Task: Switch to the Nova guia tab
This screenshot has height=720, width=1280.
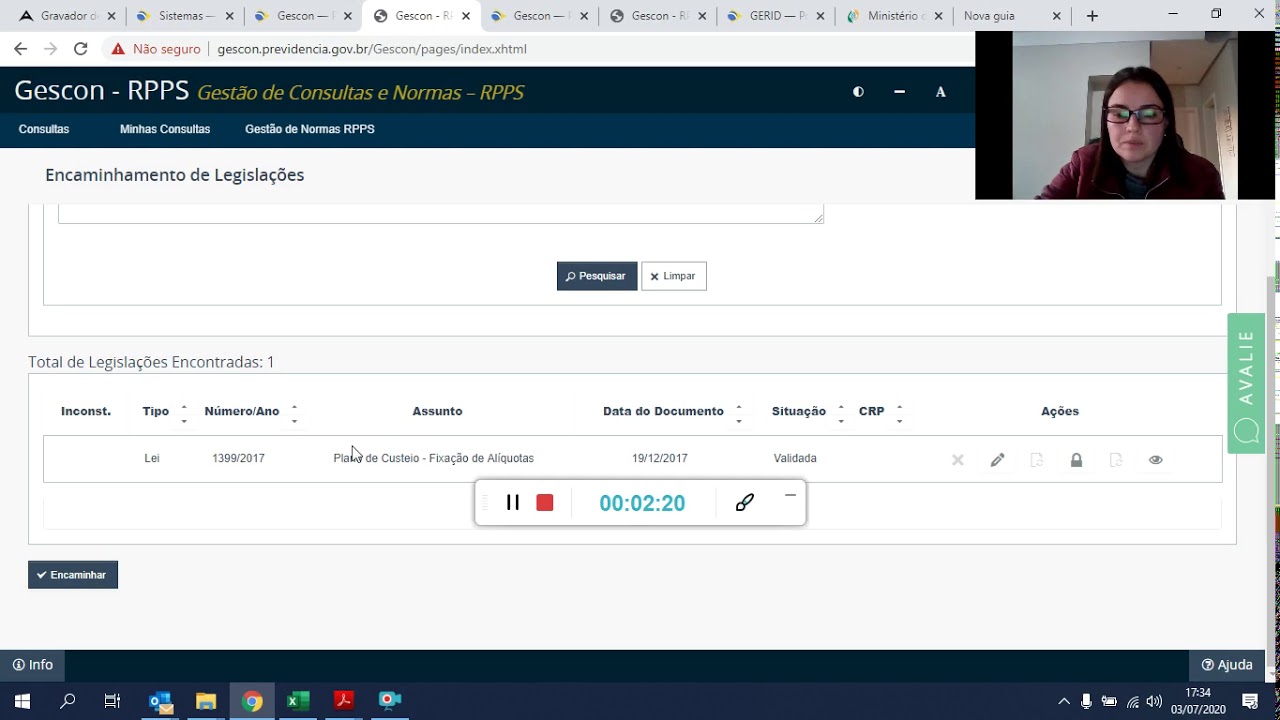Action: tap(1010, 16)
